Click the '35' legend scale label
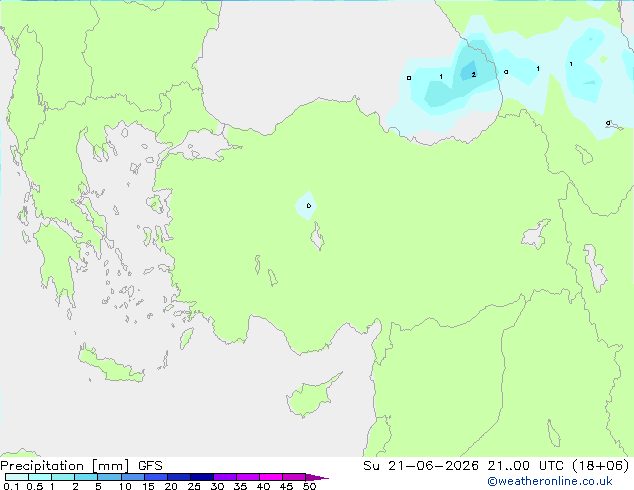Image resolution: width=634 pixels, height=490 pixels. 240,486
